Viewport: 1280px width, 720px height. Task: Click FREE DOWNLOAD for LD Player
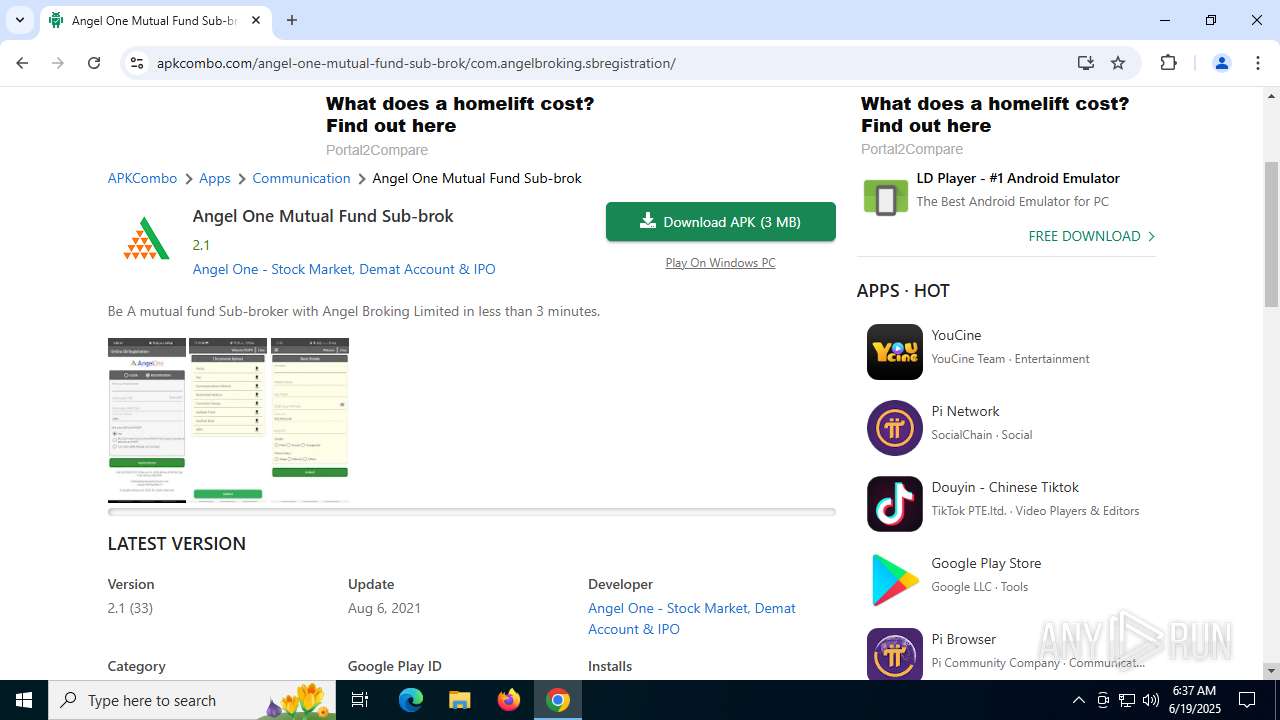pyautogui.click(x=1092, y=236)
